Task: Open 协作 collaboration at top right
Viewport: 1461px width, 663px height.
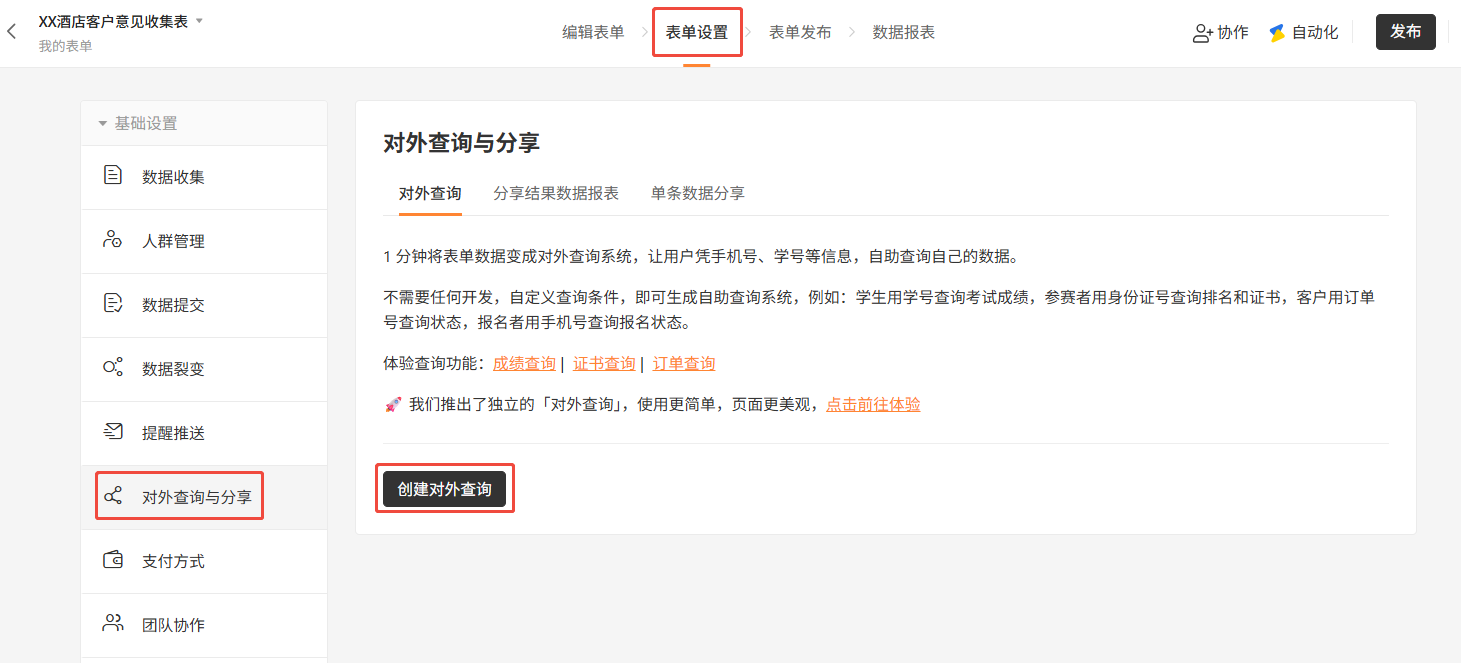Action: click(1220, 32)
